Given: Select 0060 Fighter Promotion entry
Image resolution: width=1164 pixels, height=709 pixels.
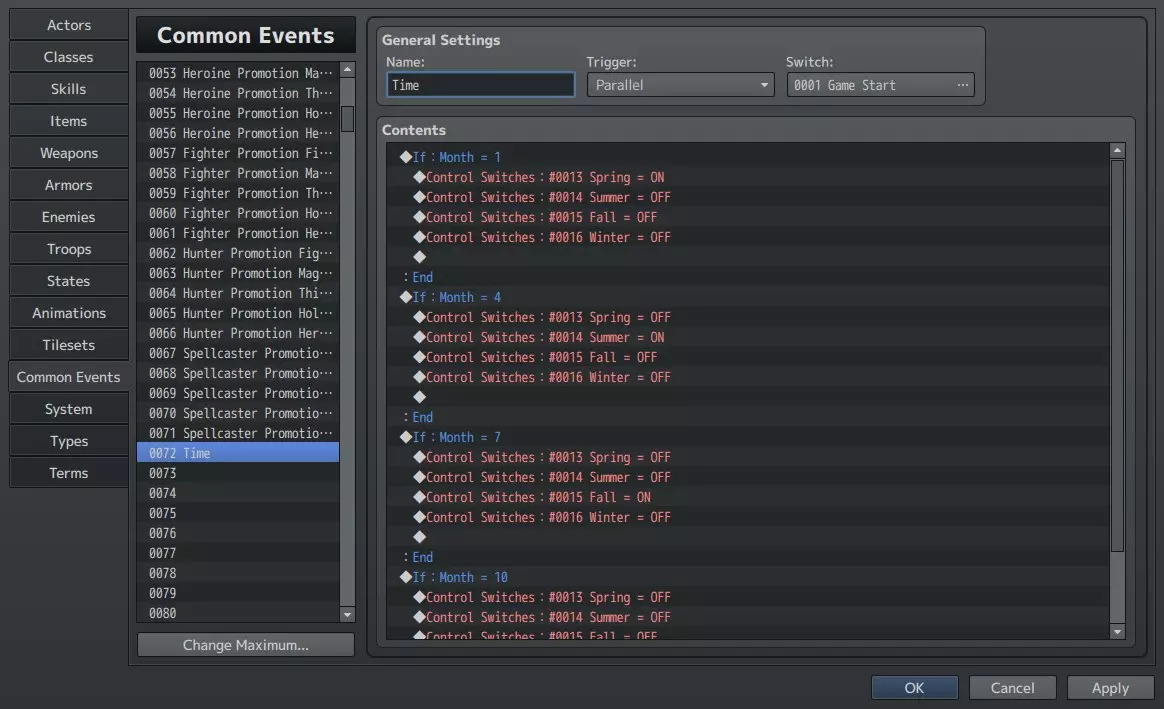Looking at the screenshot, I should click(238, 213).
